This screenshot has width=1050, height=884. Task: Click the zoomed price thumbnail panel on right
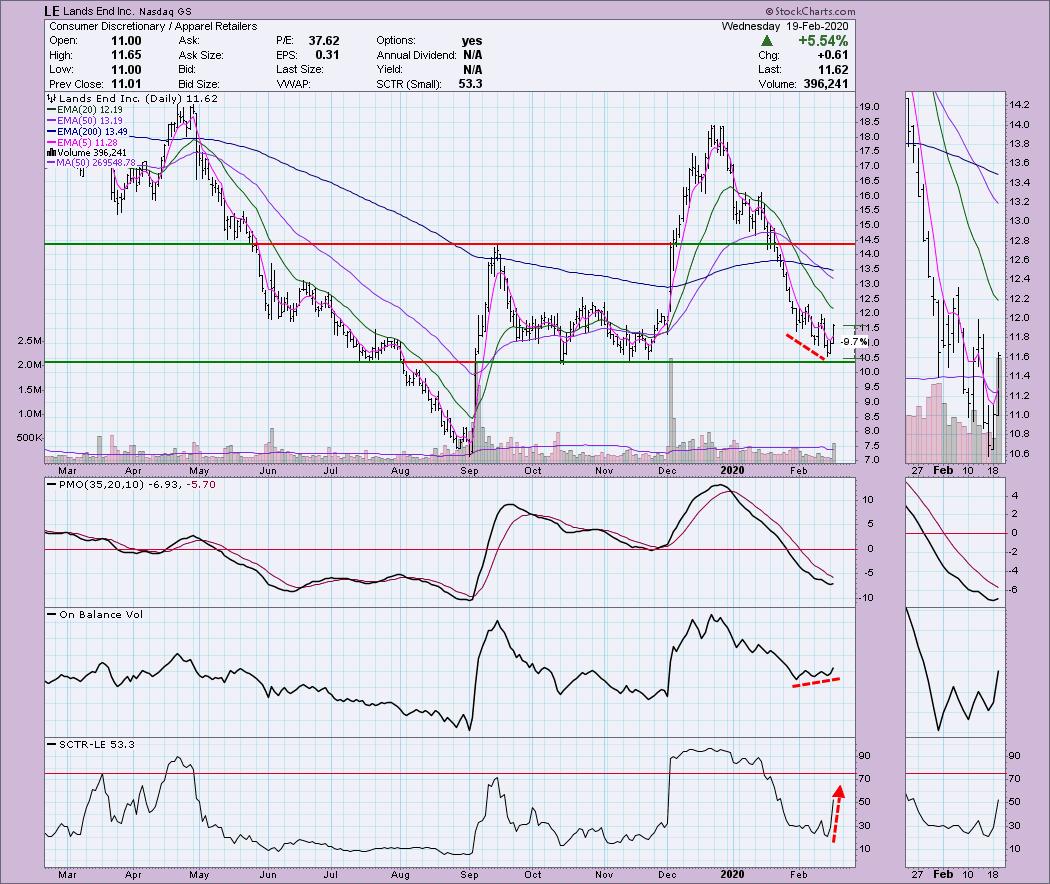click(x=956, y=277)
